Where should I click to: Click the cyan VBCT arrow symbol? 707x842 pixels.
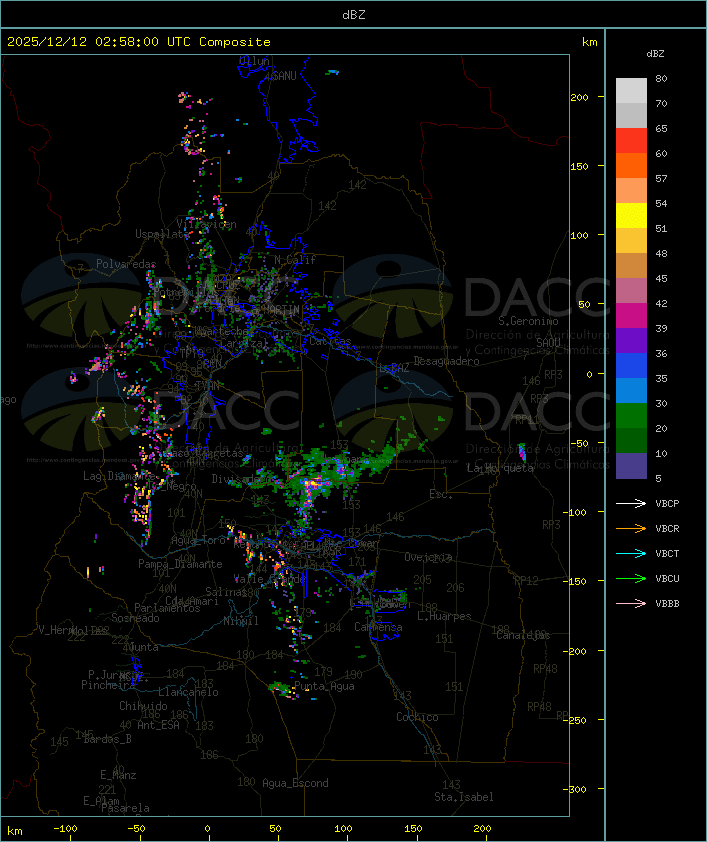tap(631, 553)
